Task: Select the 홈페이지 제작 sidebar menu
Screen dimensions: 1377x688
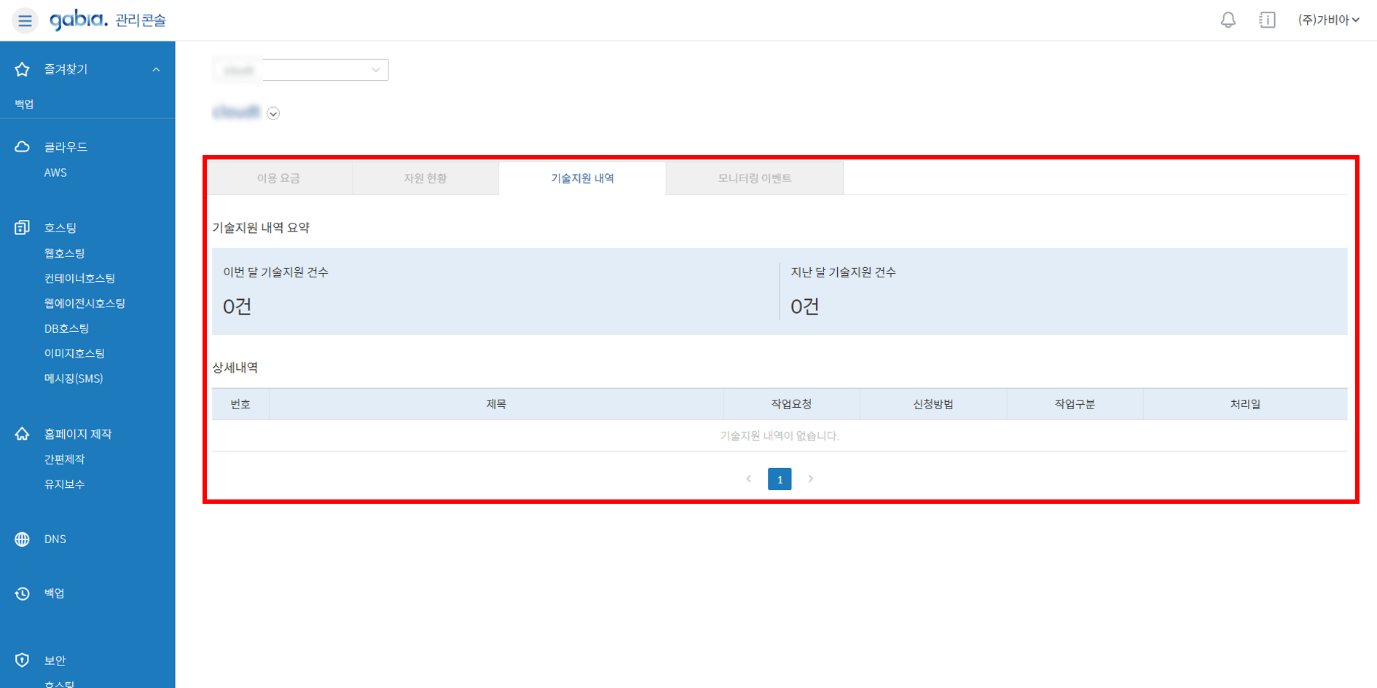Action: tap(78, 434)
